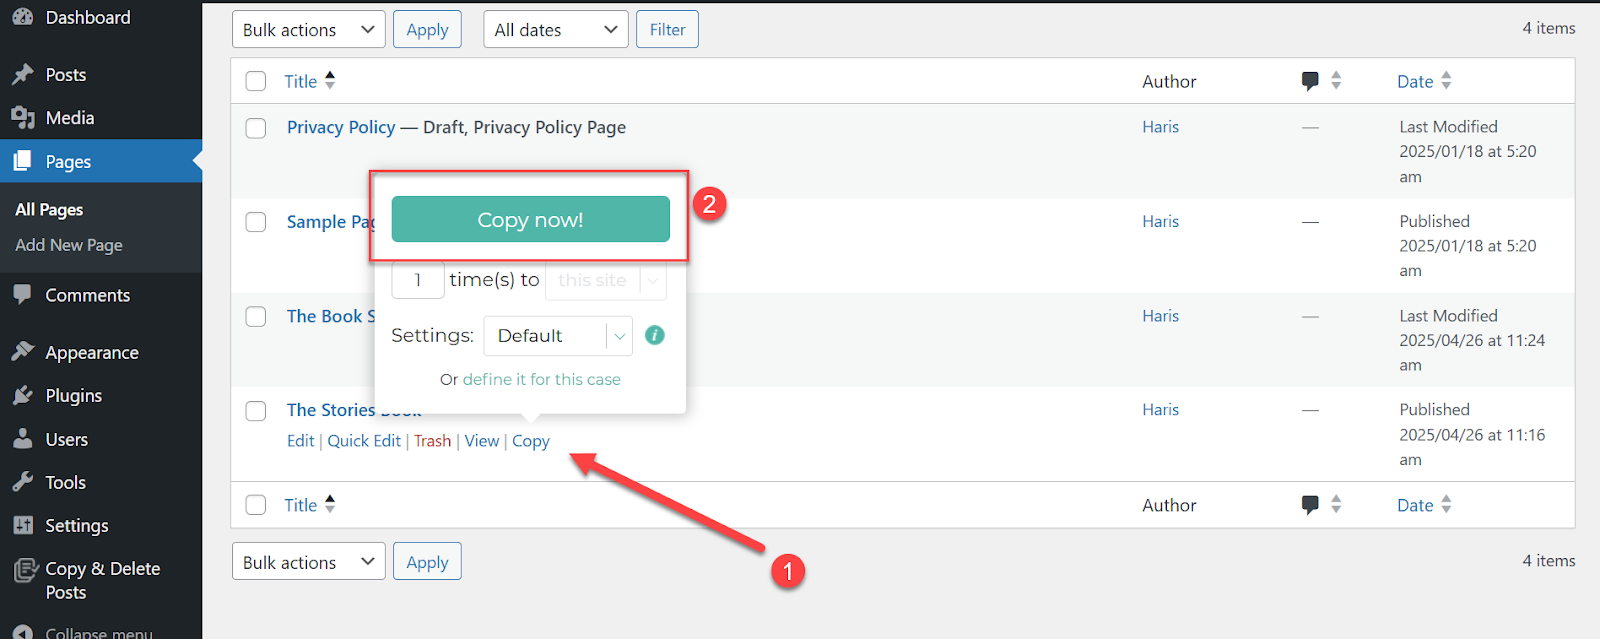Click the Sample Page title link
This screenshot has width=1600, height=639.
tap(329, 222)
